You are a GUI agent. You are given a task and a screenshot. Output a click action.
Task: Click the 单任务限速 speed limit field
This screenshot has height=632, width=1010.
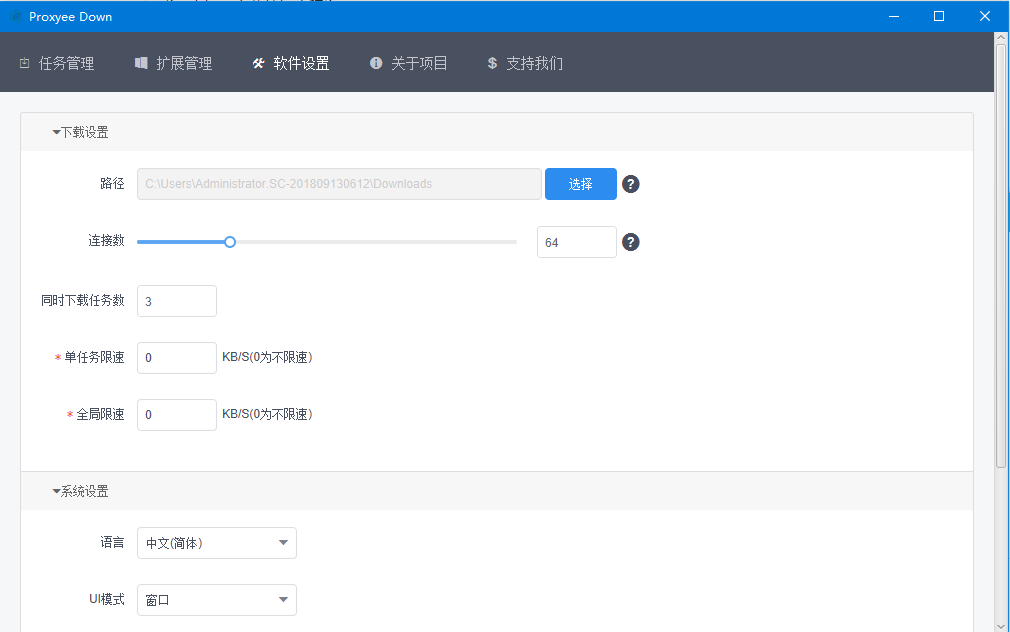[x=176, y=358]
